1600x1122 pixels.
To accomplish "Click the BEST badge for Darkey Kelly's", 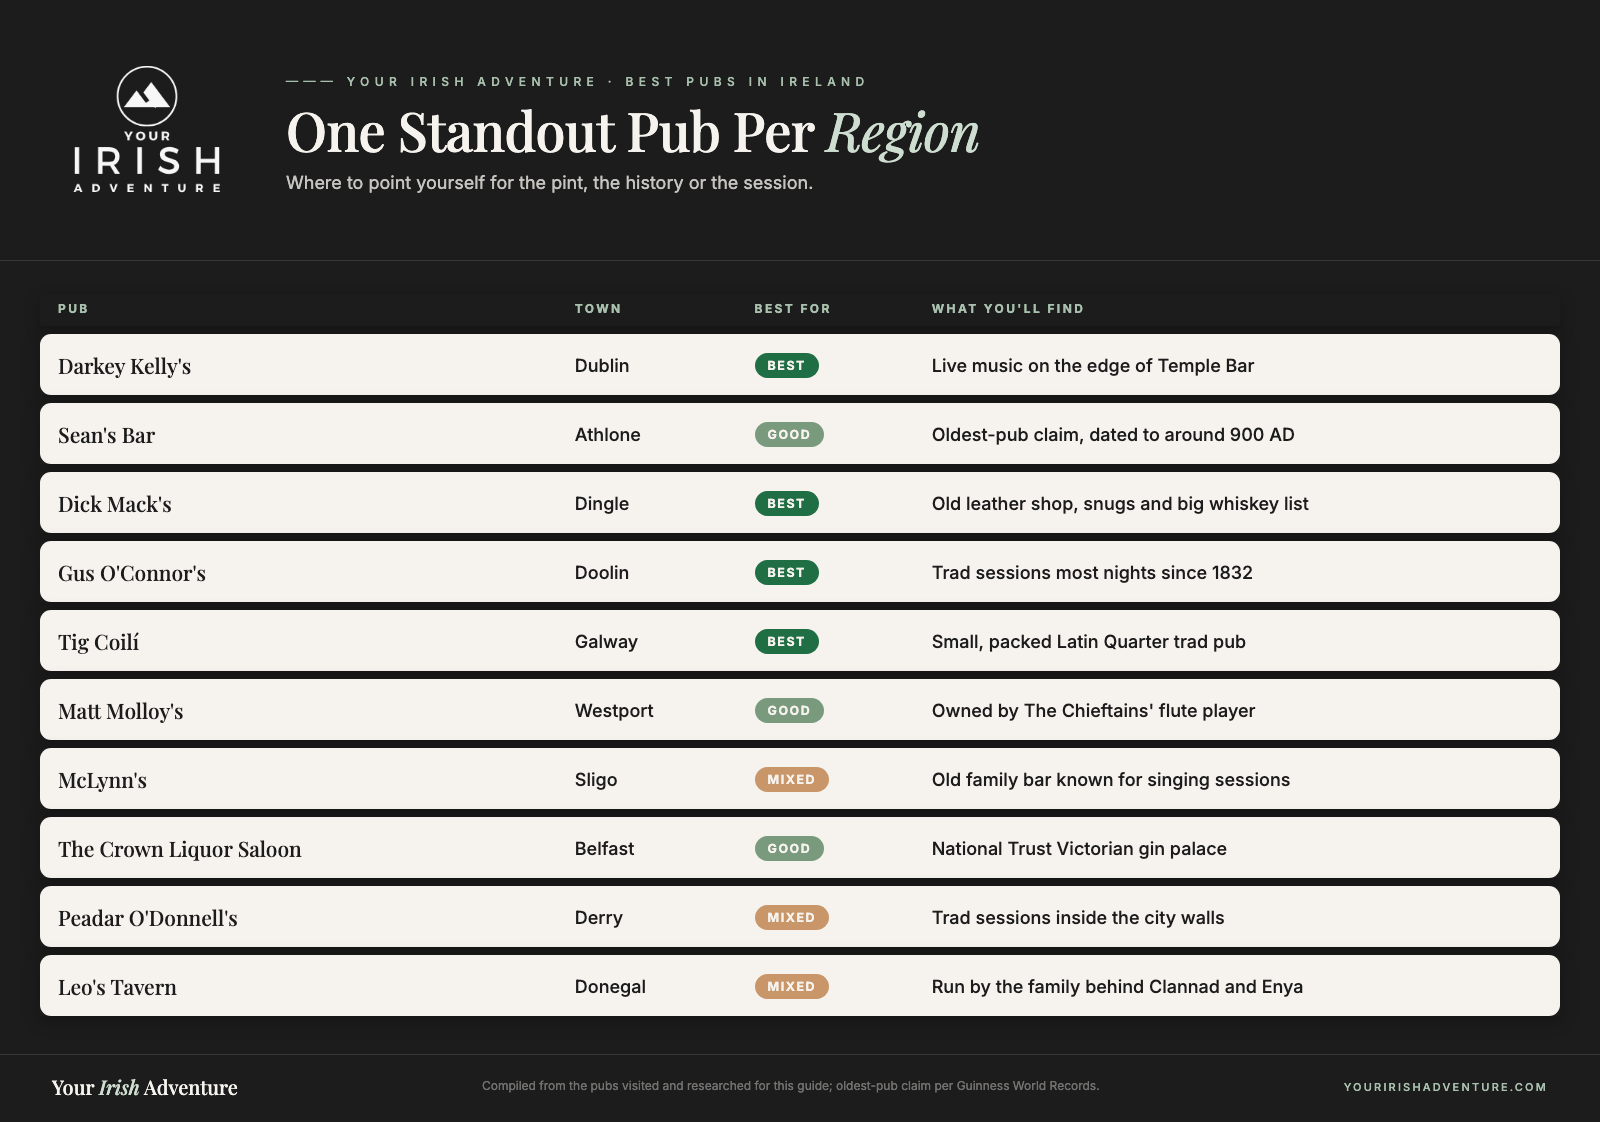I will click(x=786, y=366).
